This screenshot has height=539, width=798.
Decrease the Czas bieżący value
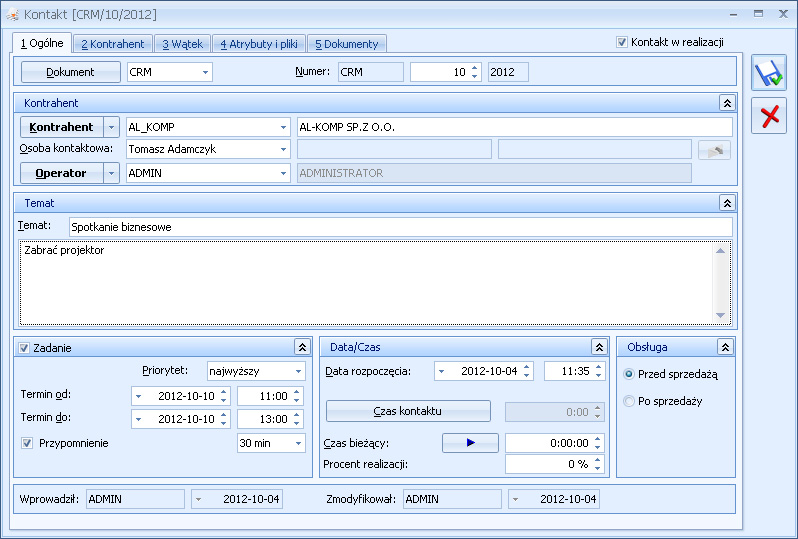point(598,447)
